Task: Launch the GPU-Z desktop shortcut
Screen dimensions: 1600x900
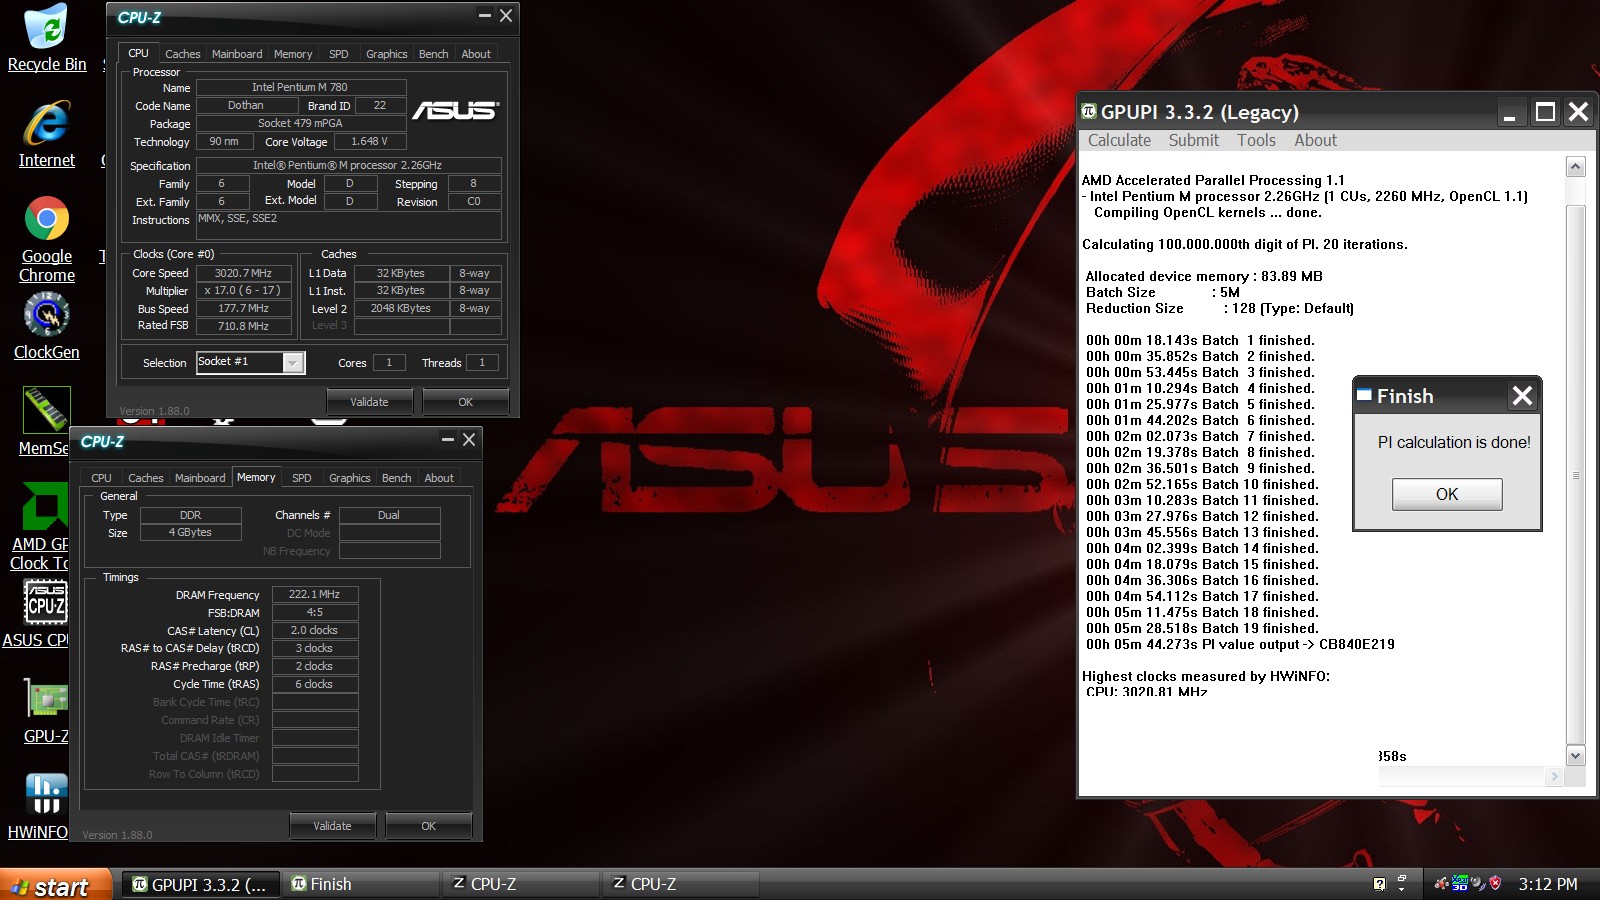Action: coord(46,710)
